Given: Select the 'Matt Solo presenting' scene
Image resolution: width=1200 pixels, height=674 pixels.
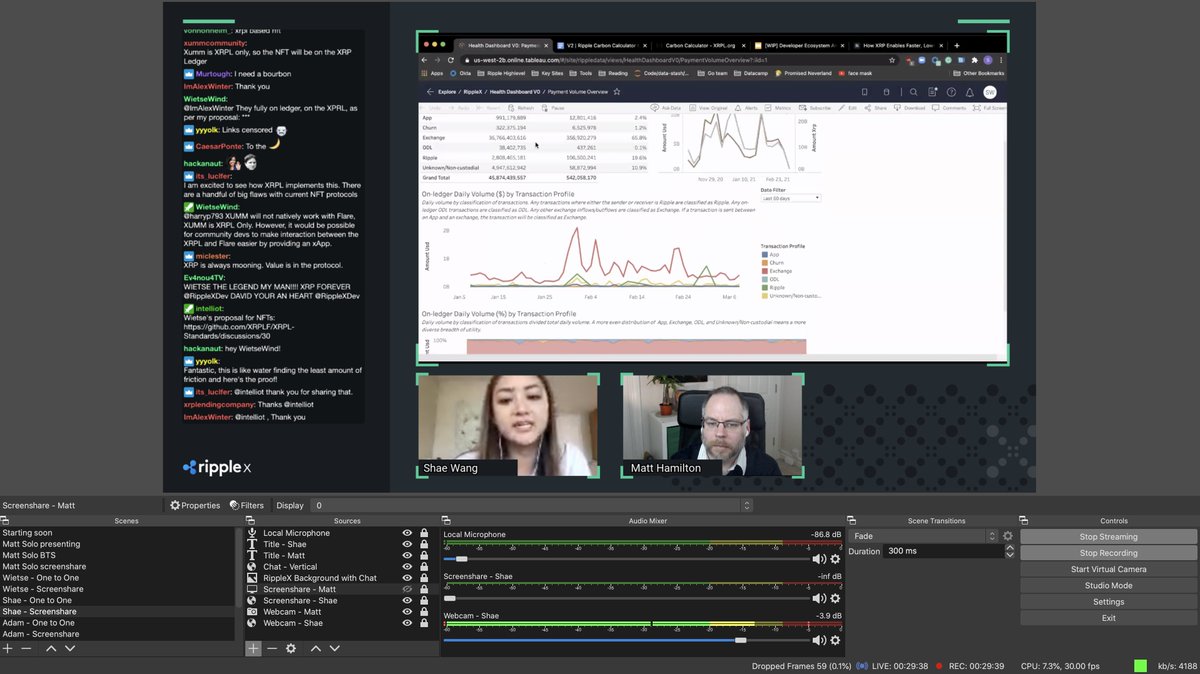Looking at the screenshot, I should click(118, 544).
